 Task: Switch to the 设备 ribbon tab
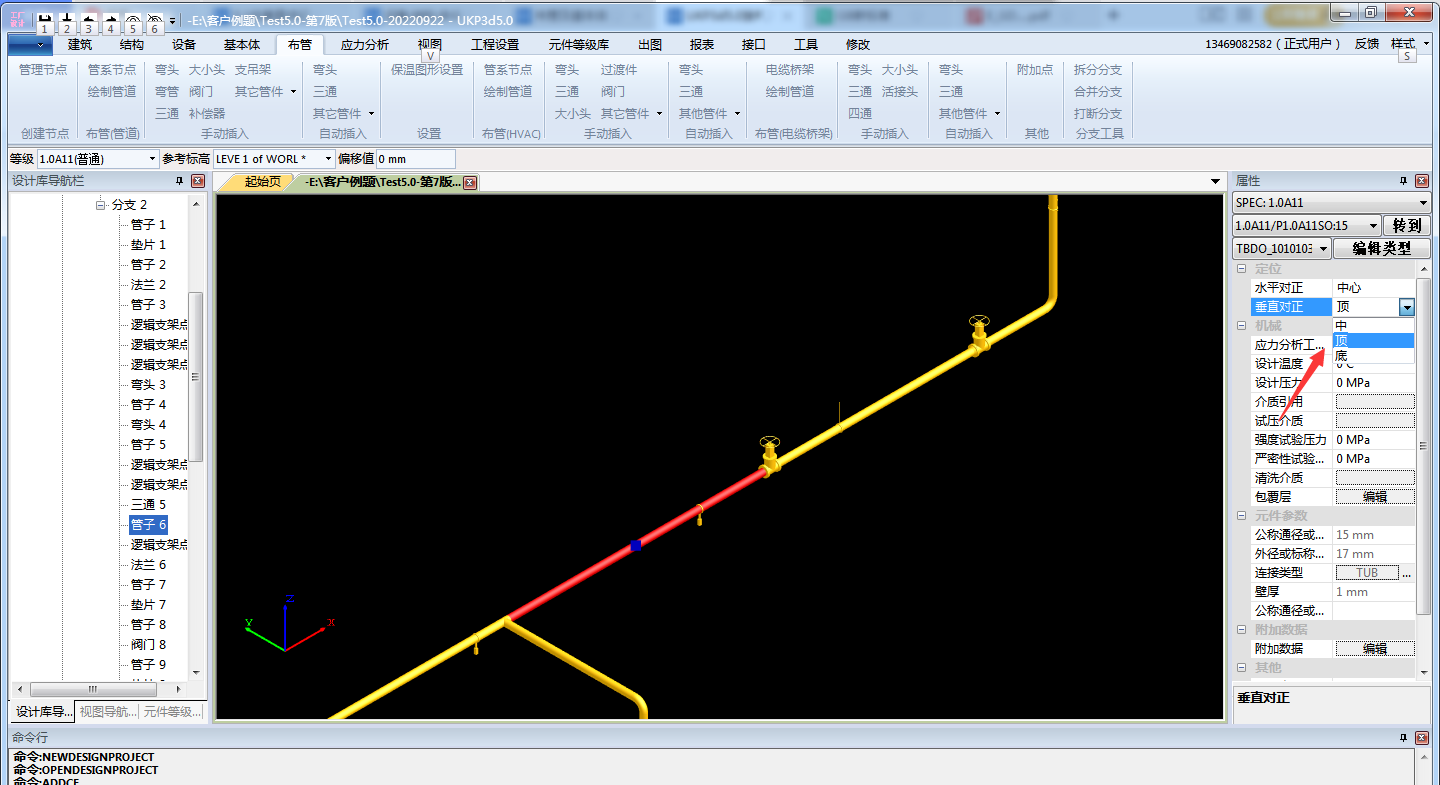pyautogui.click(x=184, y=44)
